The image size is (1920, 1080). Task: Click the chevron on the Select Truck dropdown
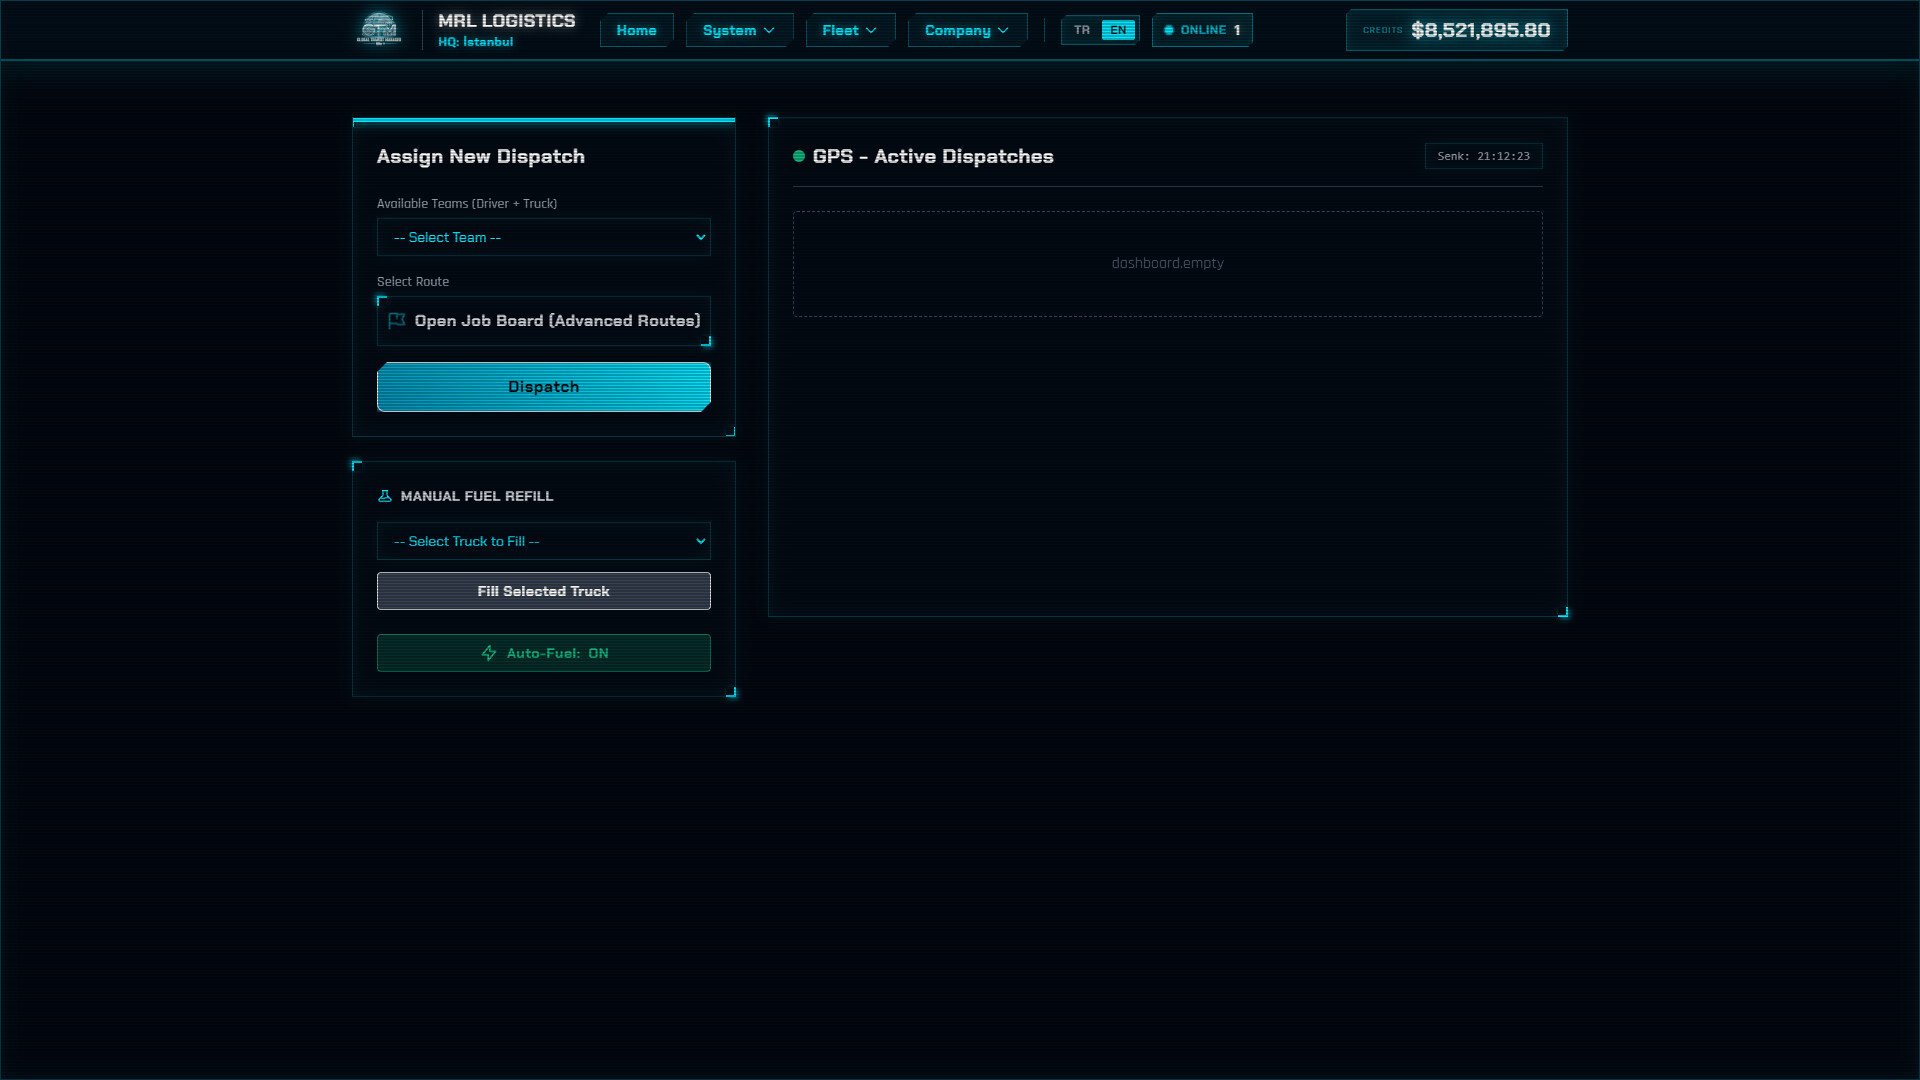pyautogui.click(x=698, y=541)
